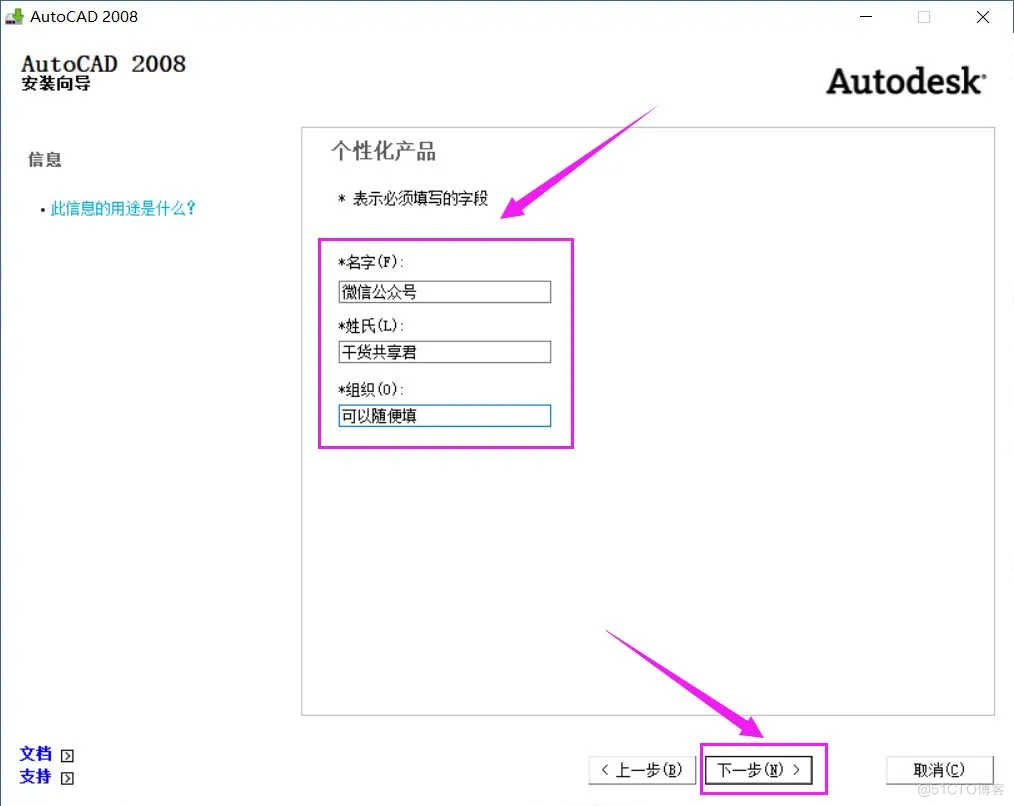The height and width of the screenshot is (806, 1014).
Task: Click the '个性化产品' heading text
Action: point(383,151)
